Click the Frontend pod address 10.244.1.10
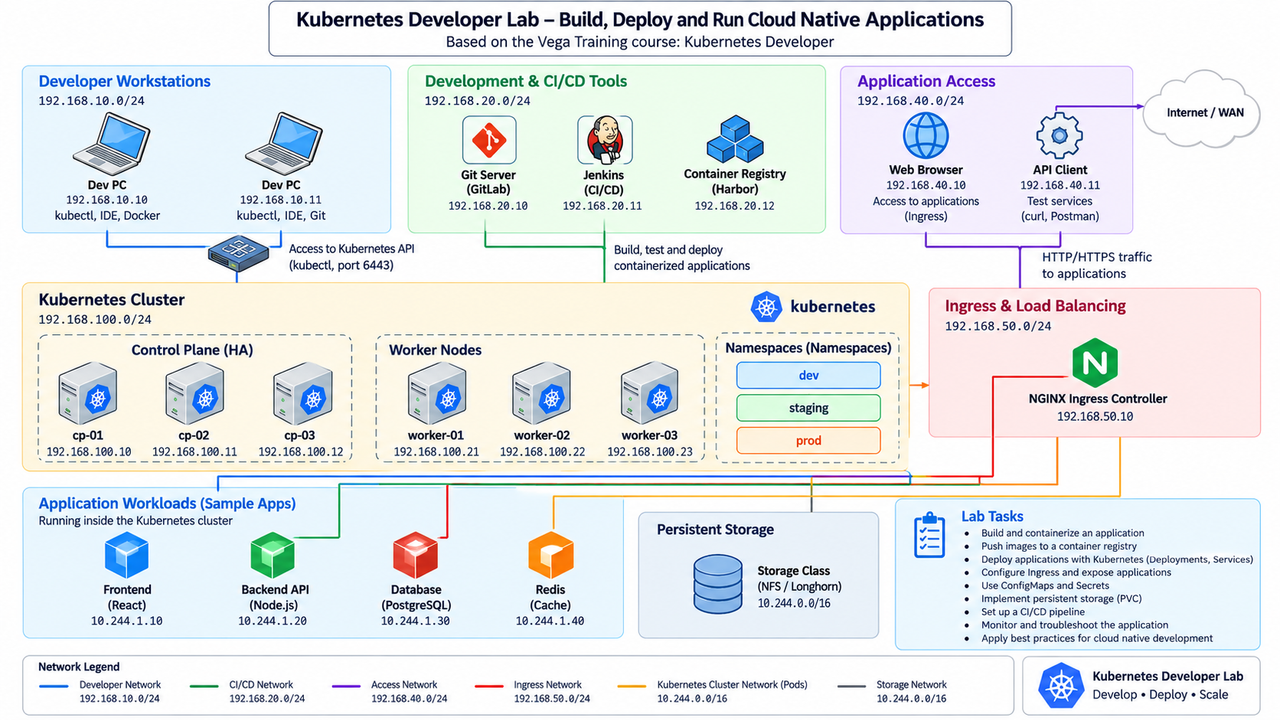1280x720 pixels. [127, 621]
